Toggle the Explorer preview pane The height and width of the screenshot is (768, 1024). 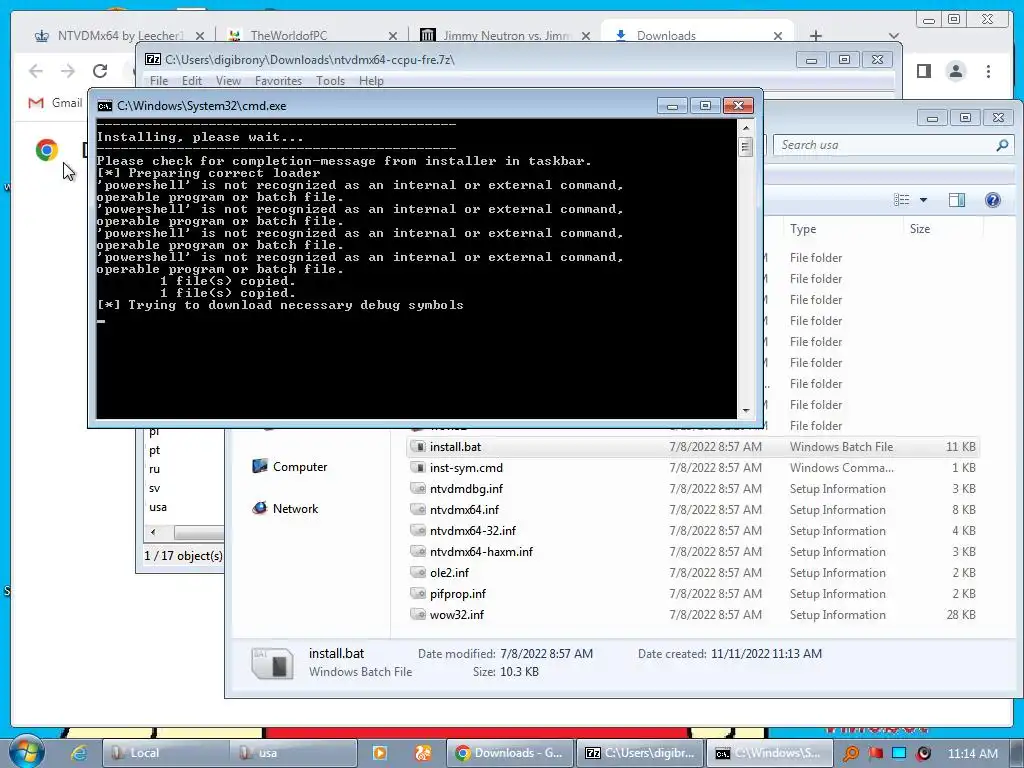point(957,200)
